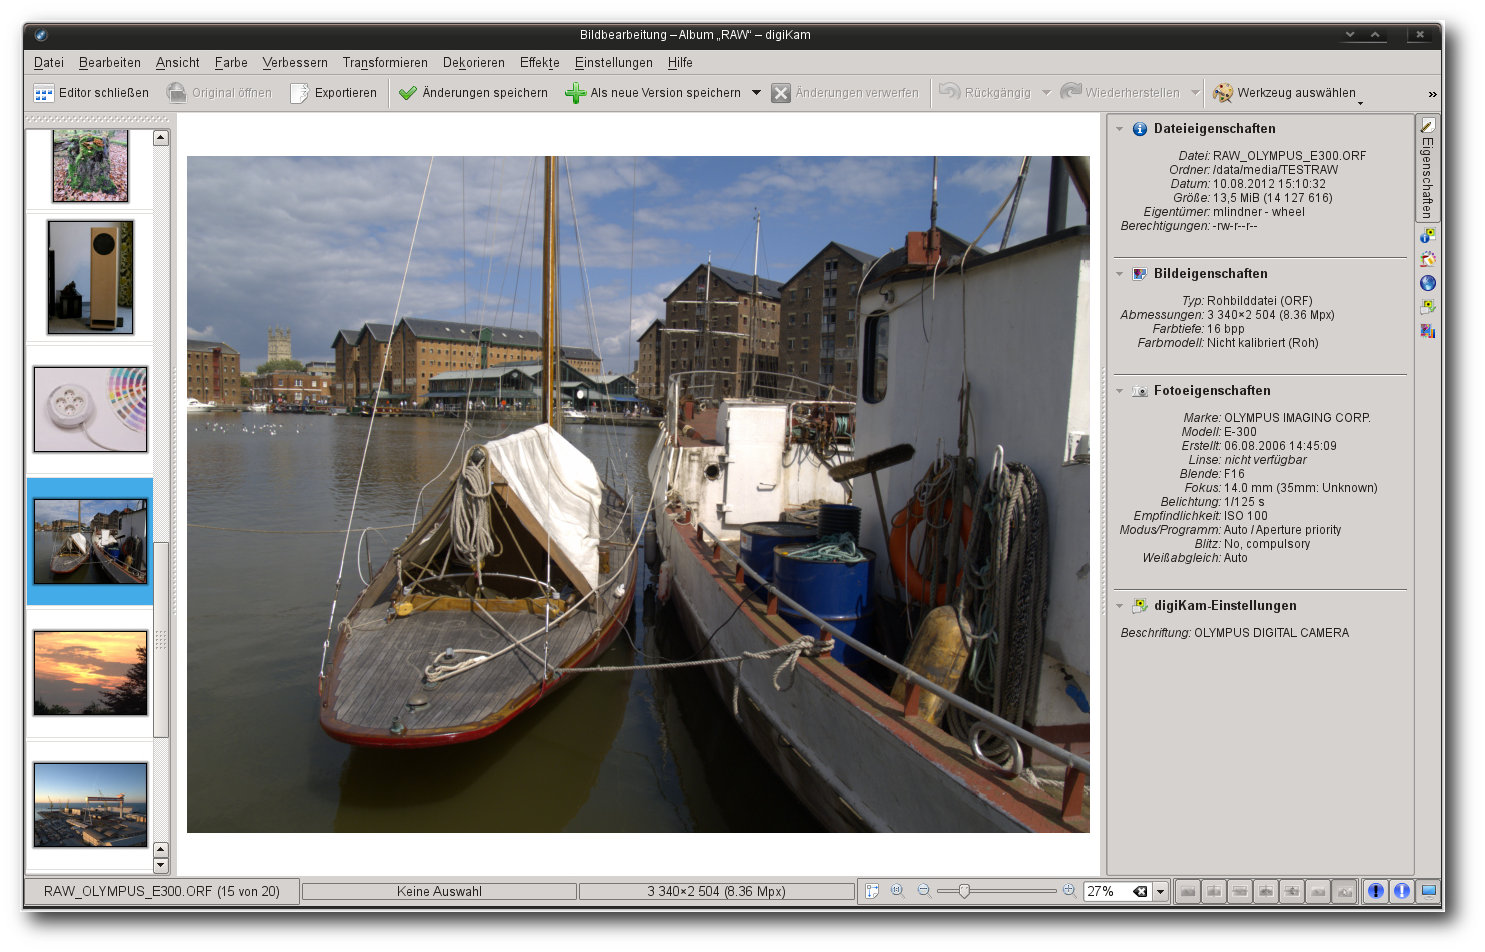Open the Verbessern menu
Screen dimensions: 1485x952
click(295, 62)
